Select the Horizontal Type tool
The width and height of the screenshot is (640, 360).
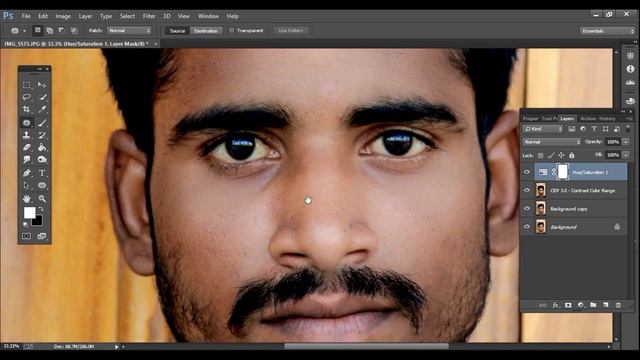coord(42,173)
